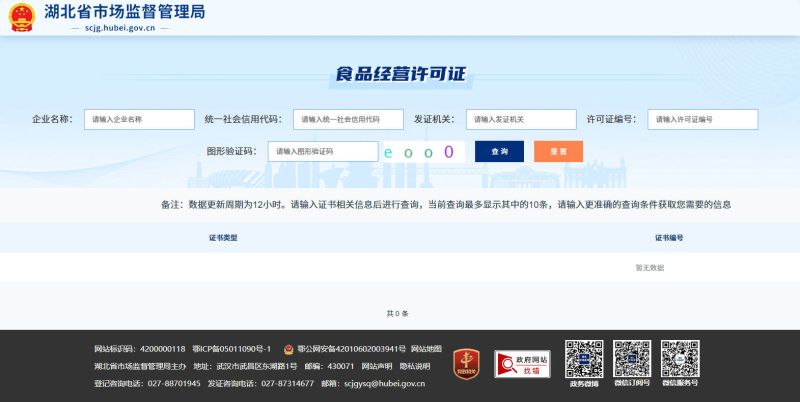The width and height of the screenshot is (800, 402).
Task: Click the 共 0 条 total count text
Action: coord(397,314)
